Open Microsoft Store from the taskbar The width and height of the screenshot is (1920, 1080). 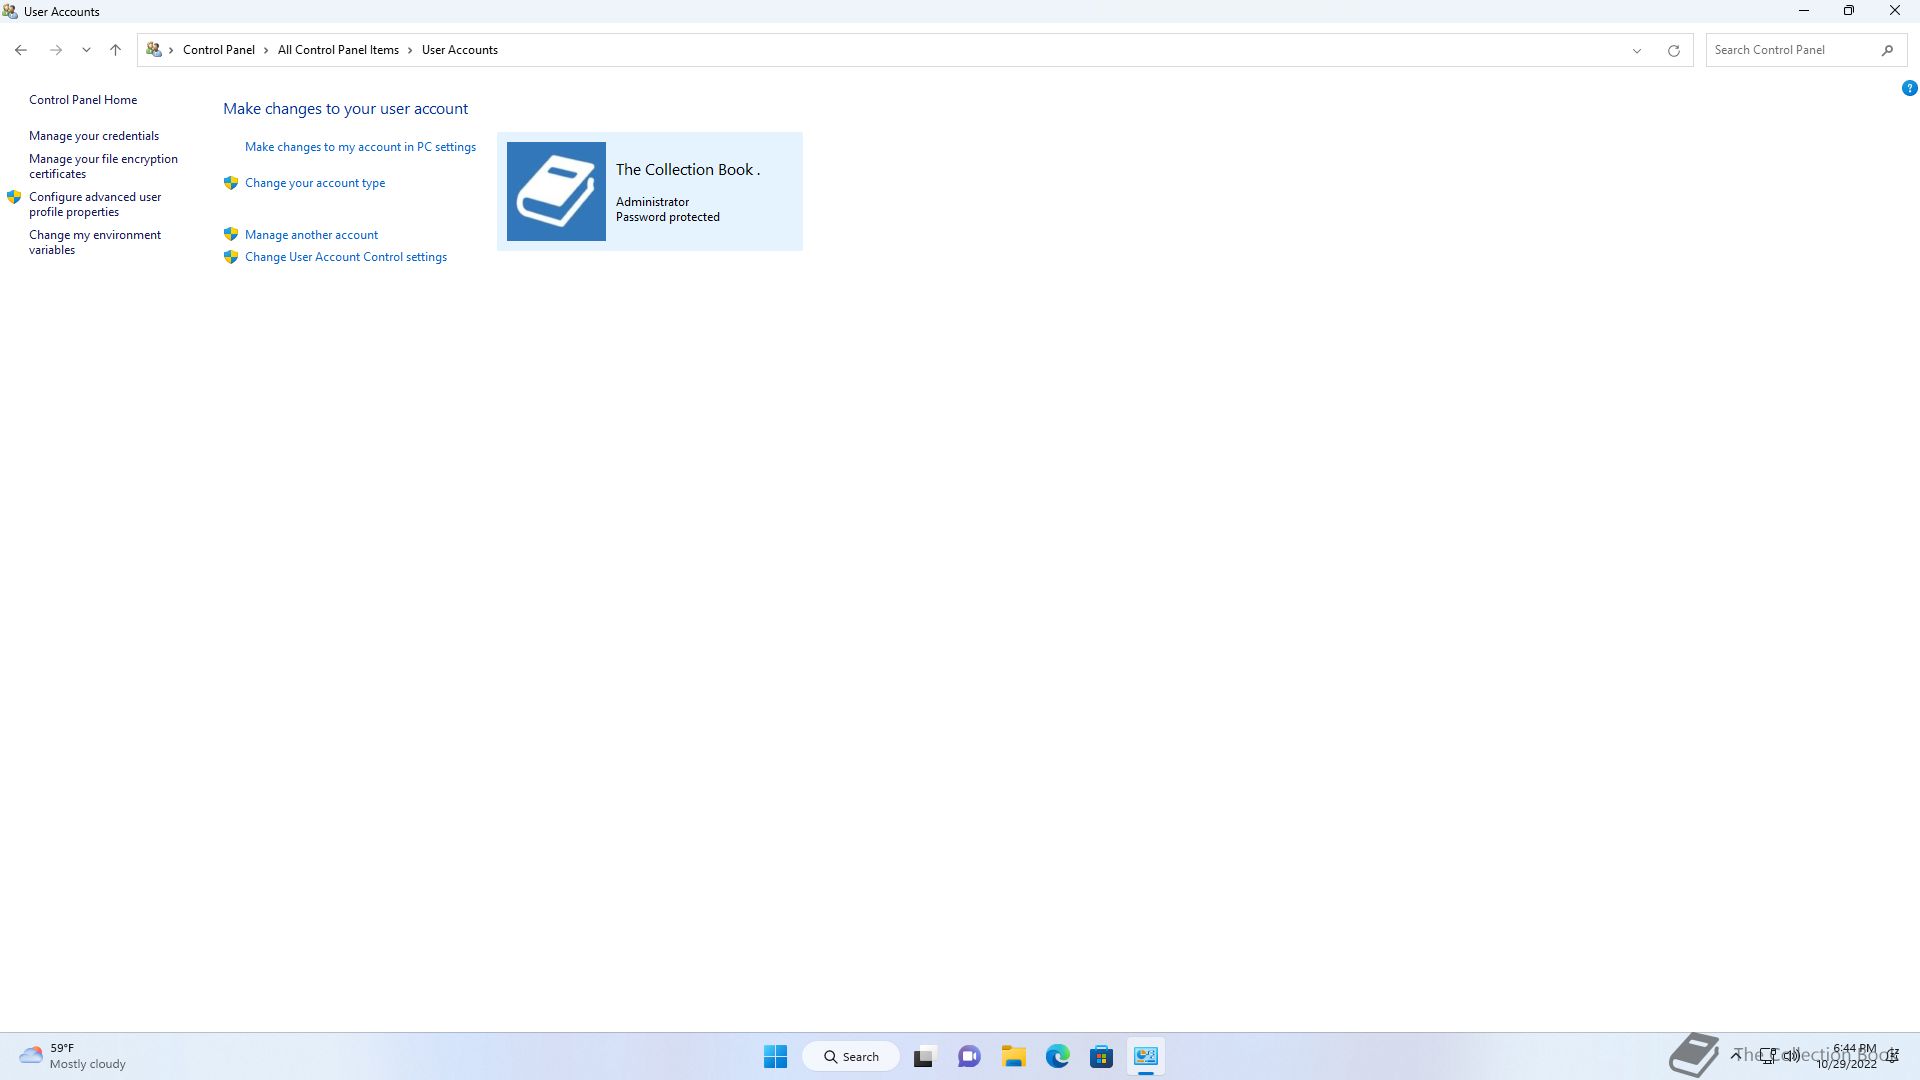pos(1101,1056)
